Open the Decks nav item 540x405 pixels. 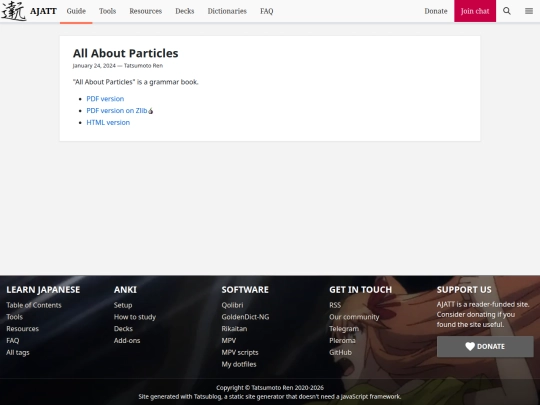point(185,11)
